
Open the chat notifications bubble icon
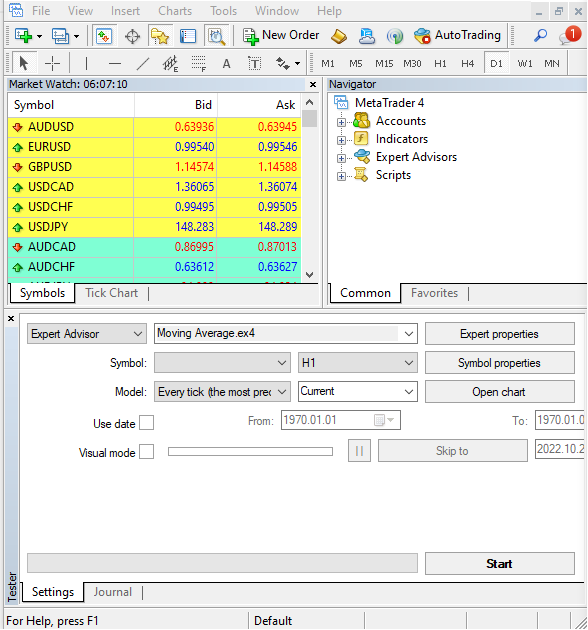point(570,35)
